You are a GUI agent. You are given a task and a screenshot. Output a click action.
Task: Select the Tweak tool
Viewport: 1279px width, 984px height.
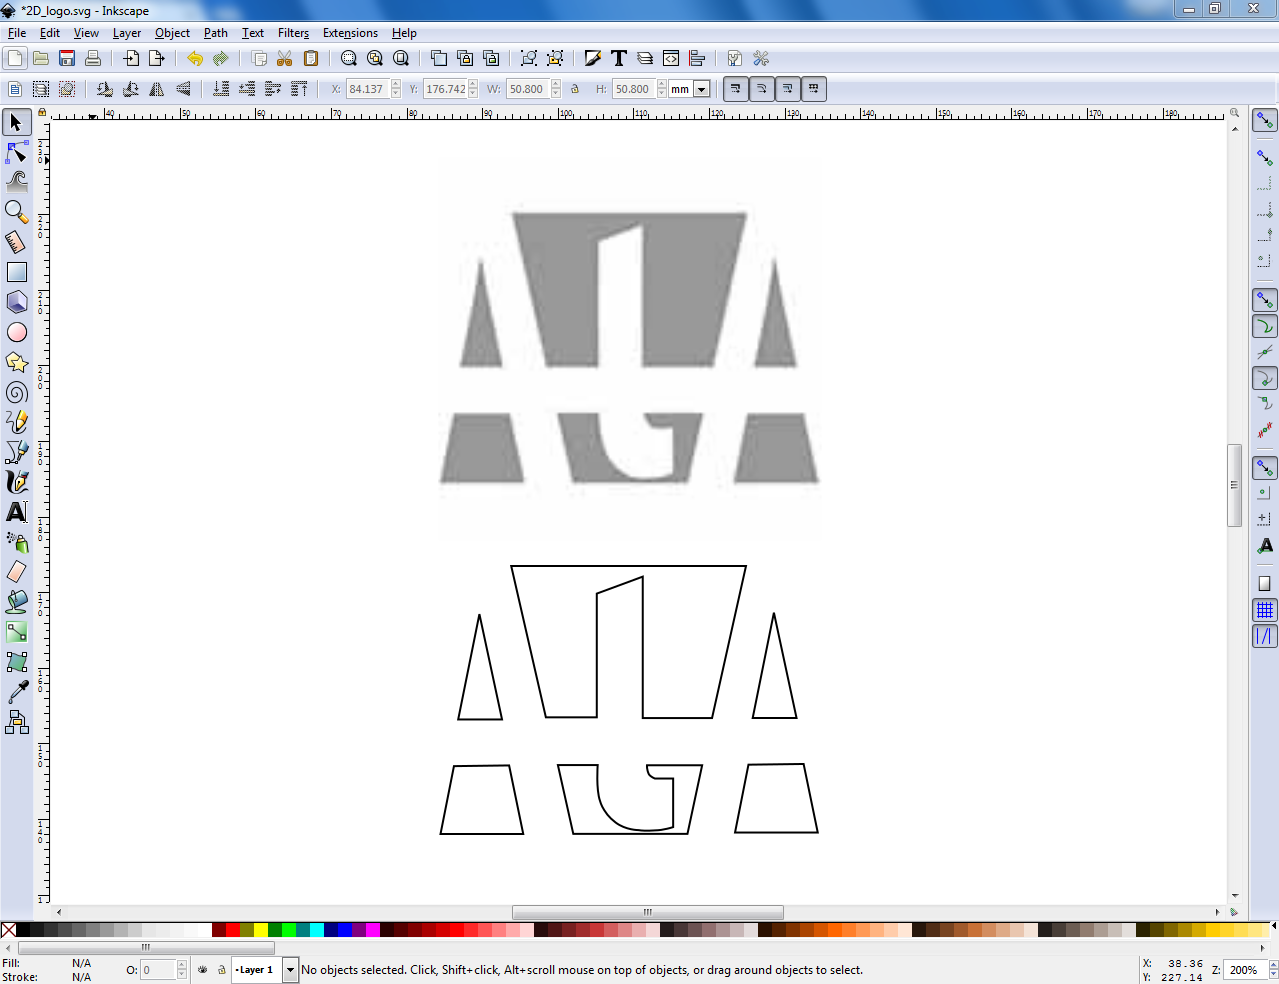pyautogui.click(x=17, y=182)
